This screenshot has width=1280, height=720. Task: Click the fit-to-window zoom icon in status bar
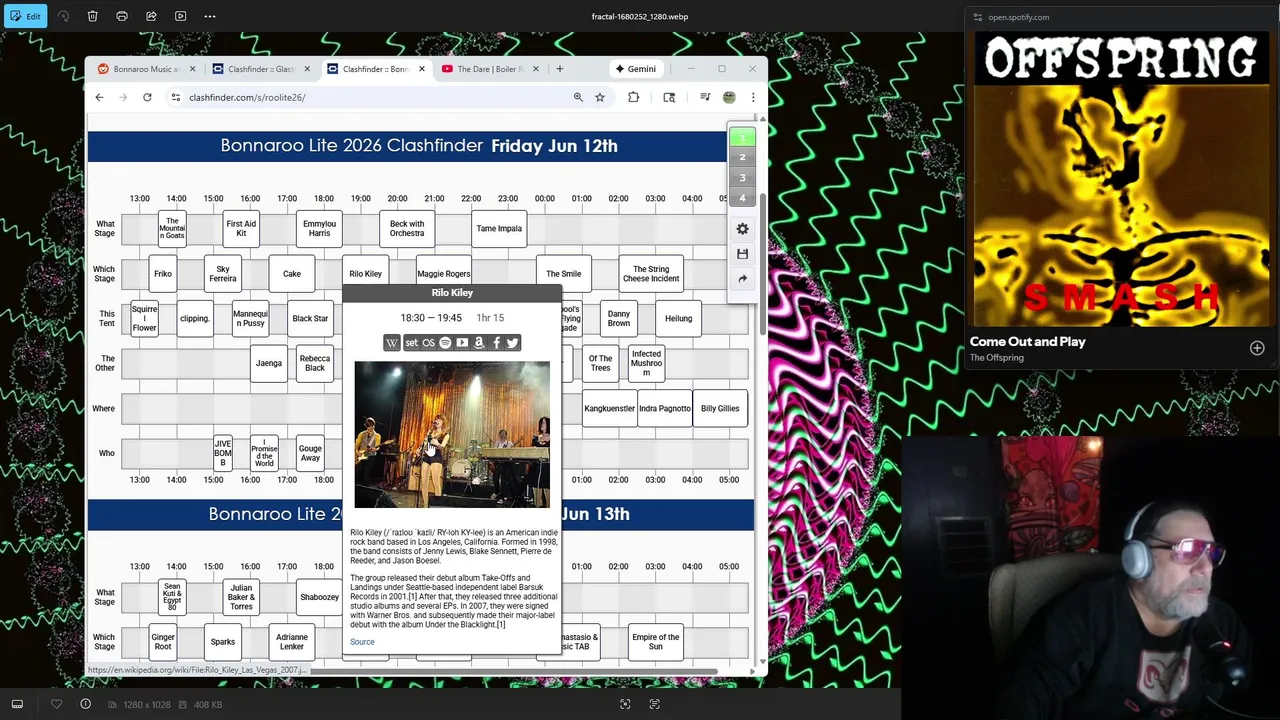(625, 704)
